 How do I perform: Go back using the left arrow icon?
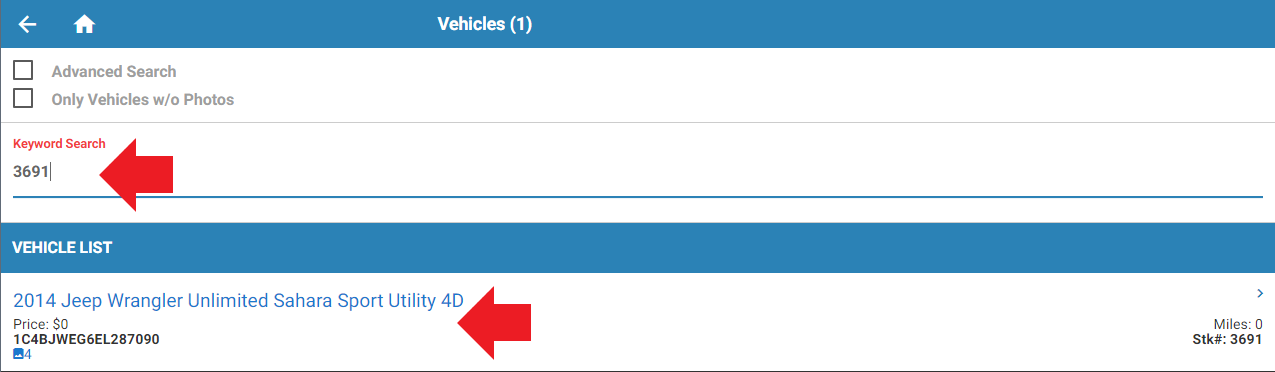[x=28, y=24]
